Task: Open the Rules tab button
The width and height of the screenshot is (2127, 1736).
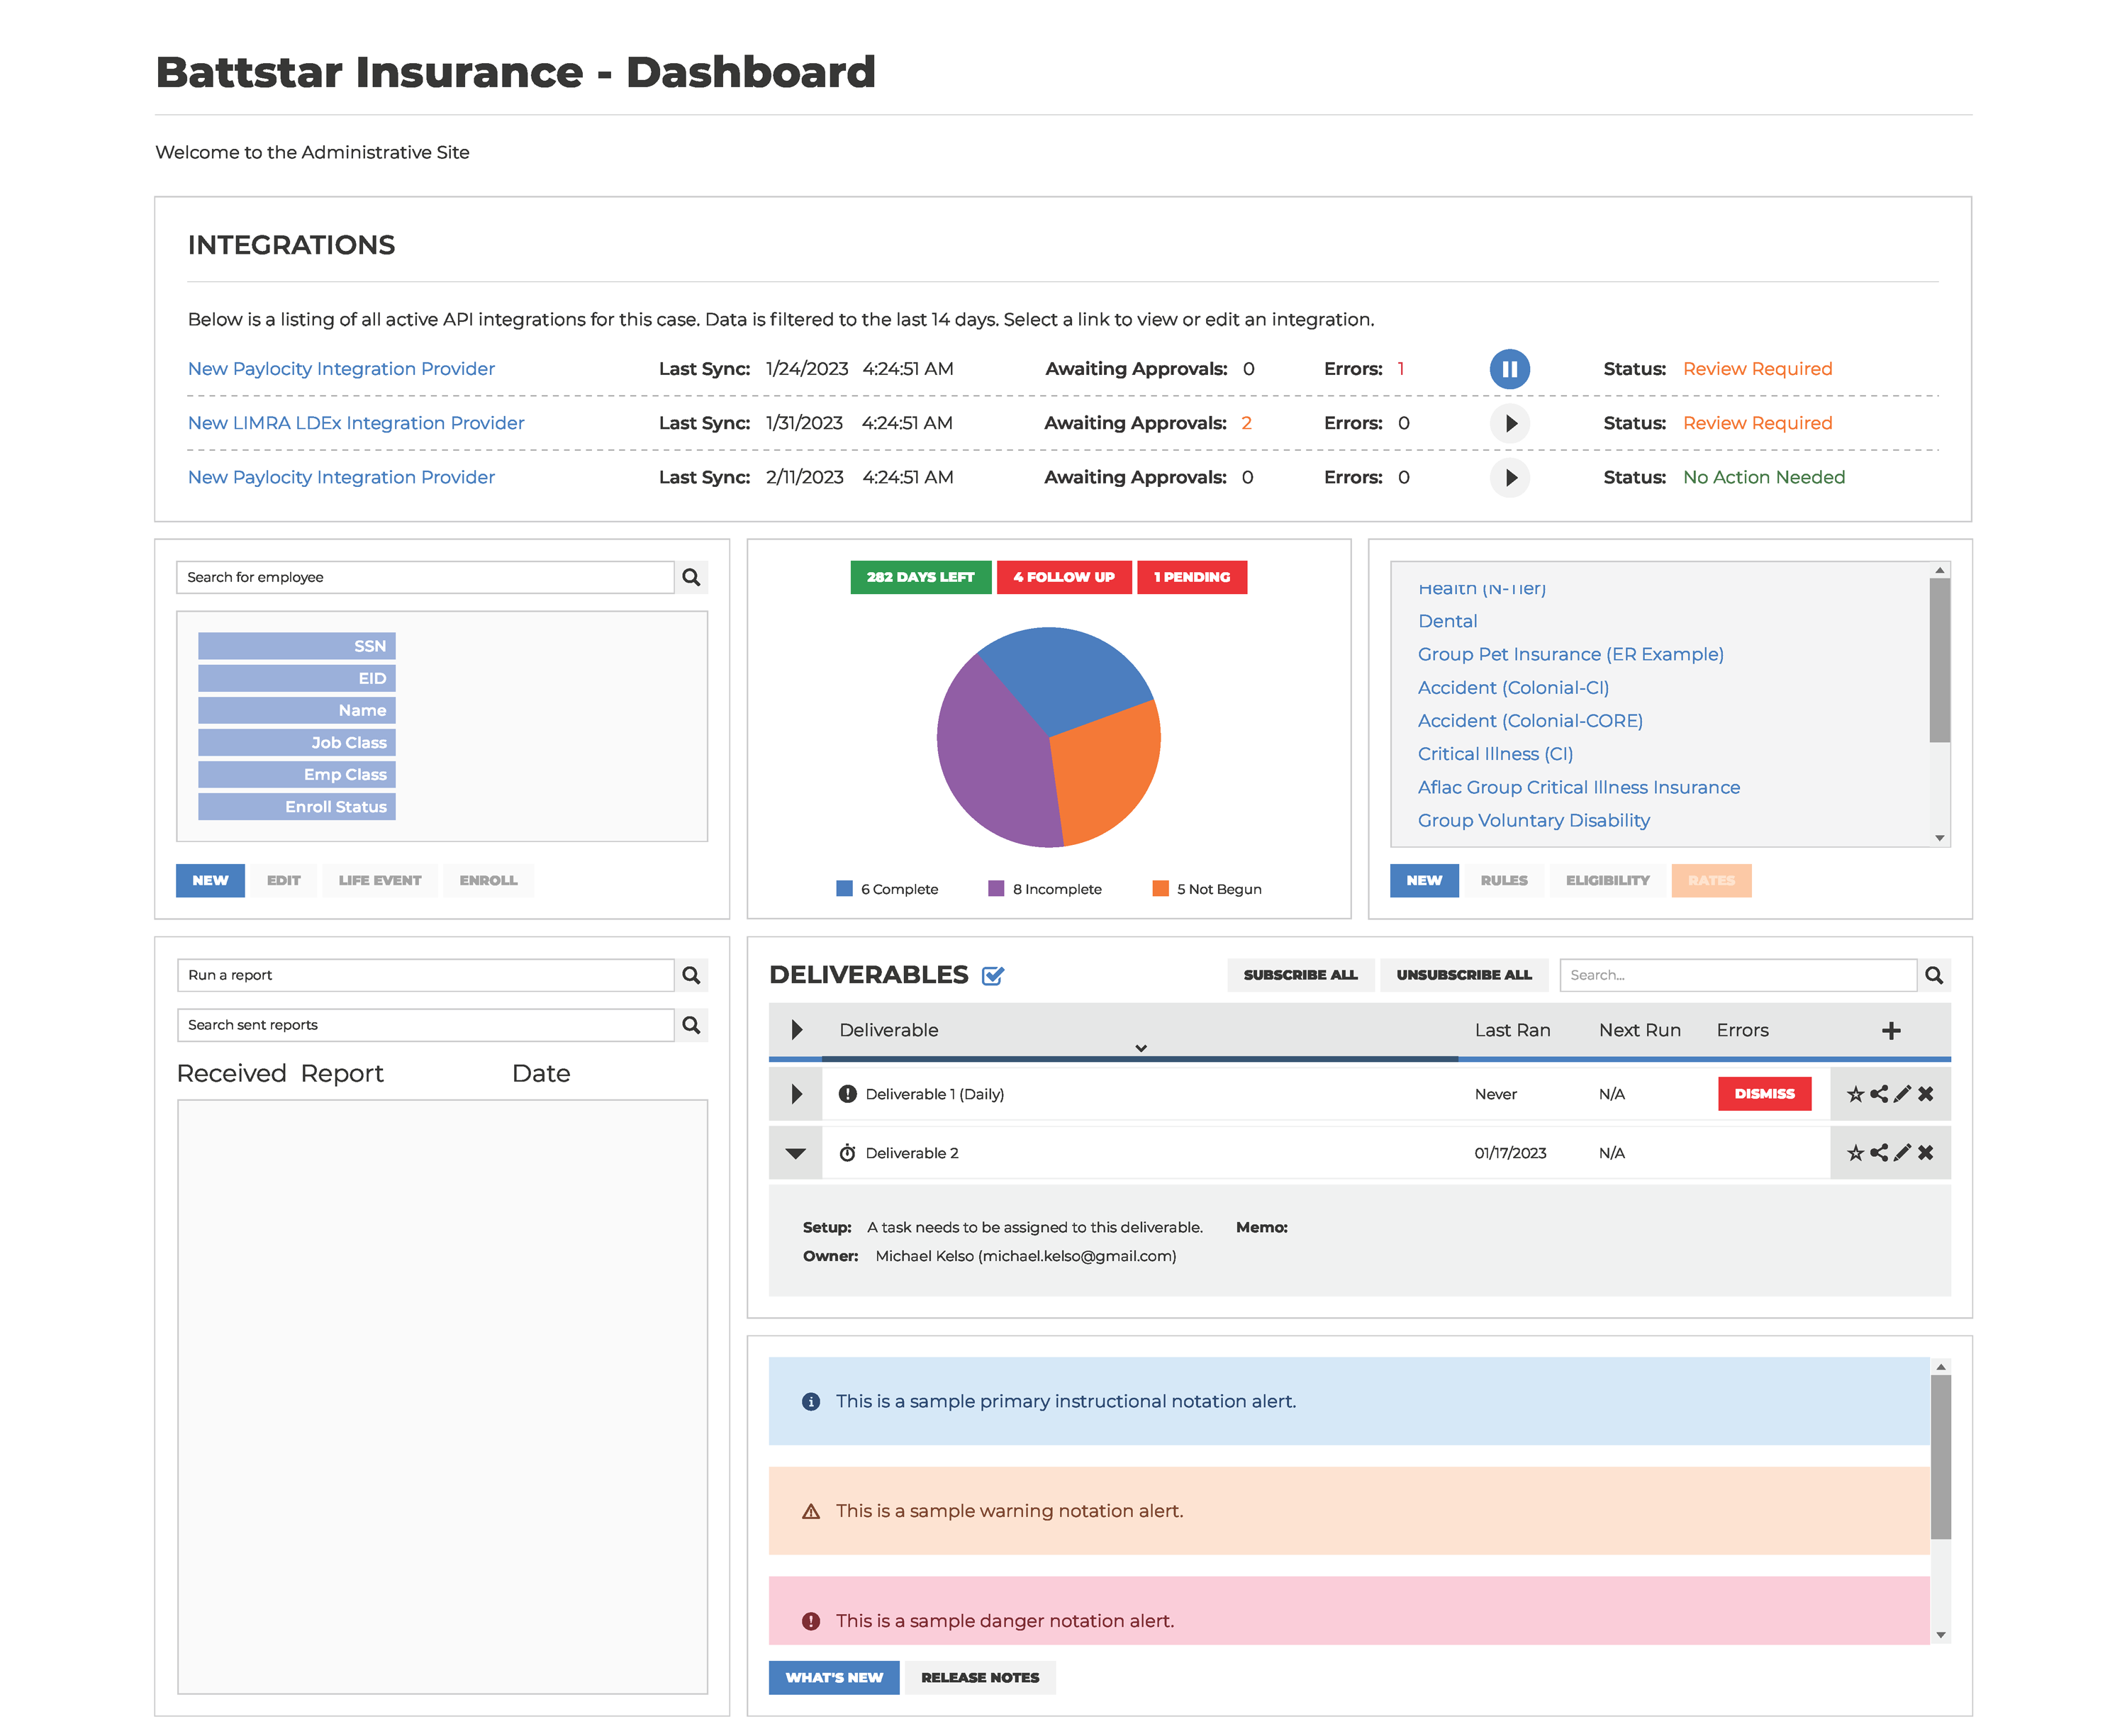Action: pyautogui.click(x=1504, y=881)
